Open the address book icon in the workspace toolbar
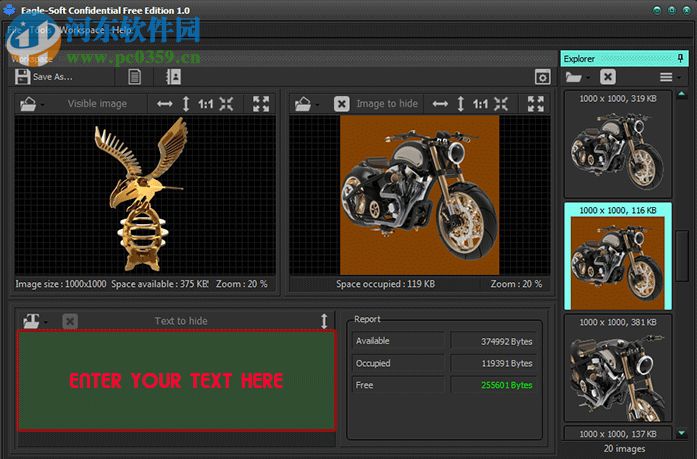The width and height of the screenshot is (697, 459). 173,77
